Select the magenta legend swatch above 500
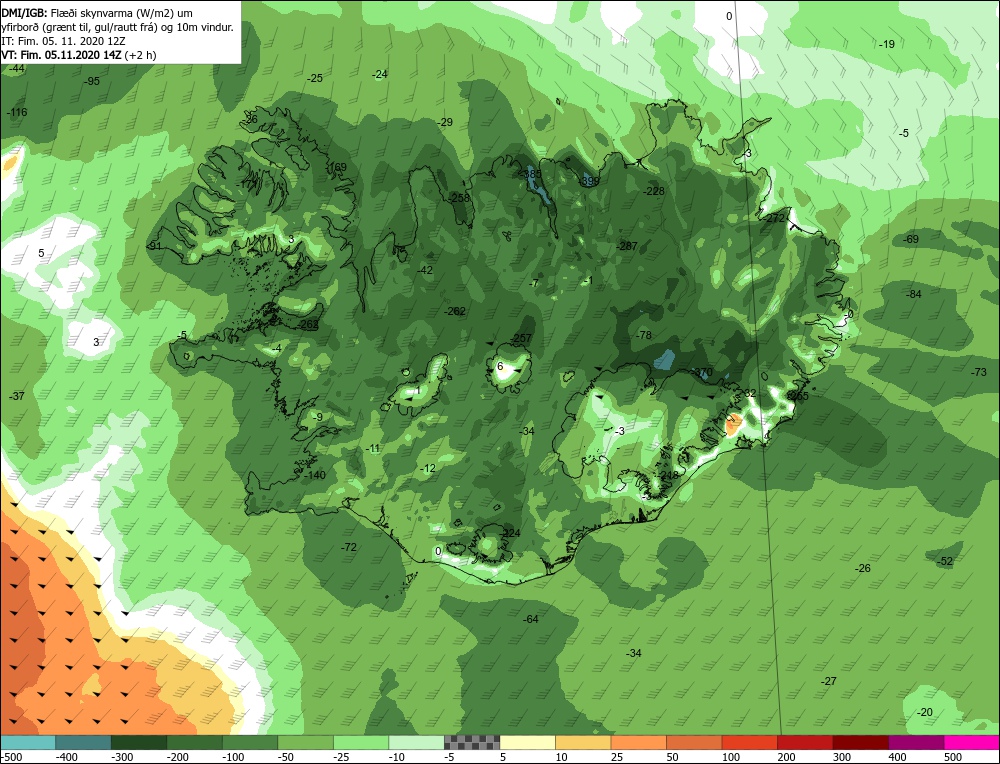Screen dimensions: 1000x764 tap(972, 742)
